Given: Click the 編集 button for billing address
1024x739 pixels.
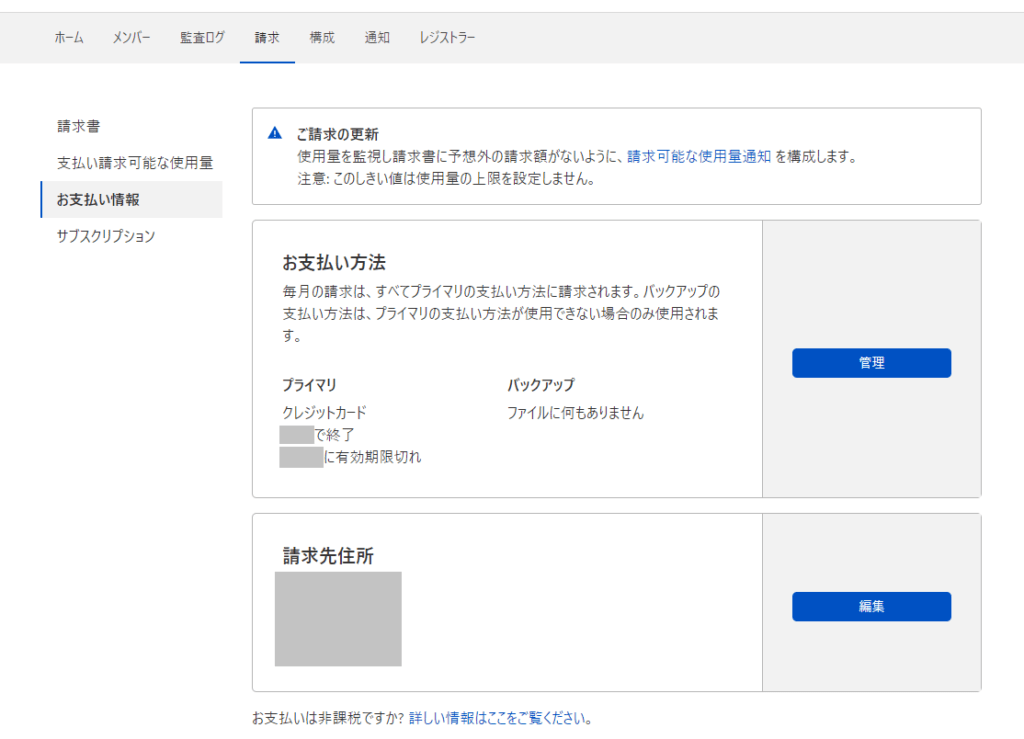Looking at the screenshot, I should 871,606.
